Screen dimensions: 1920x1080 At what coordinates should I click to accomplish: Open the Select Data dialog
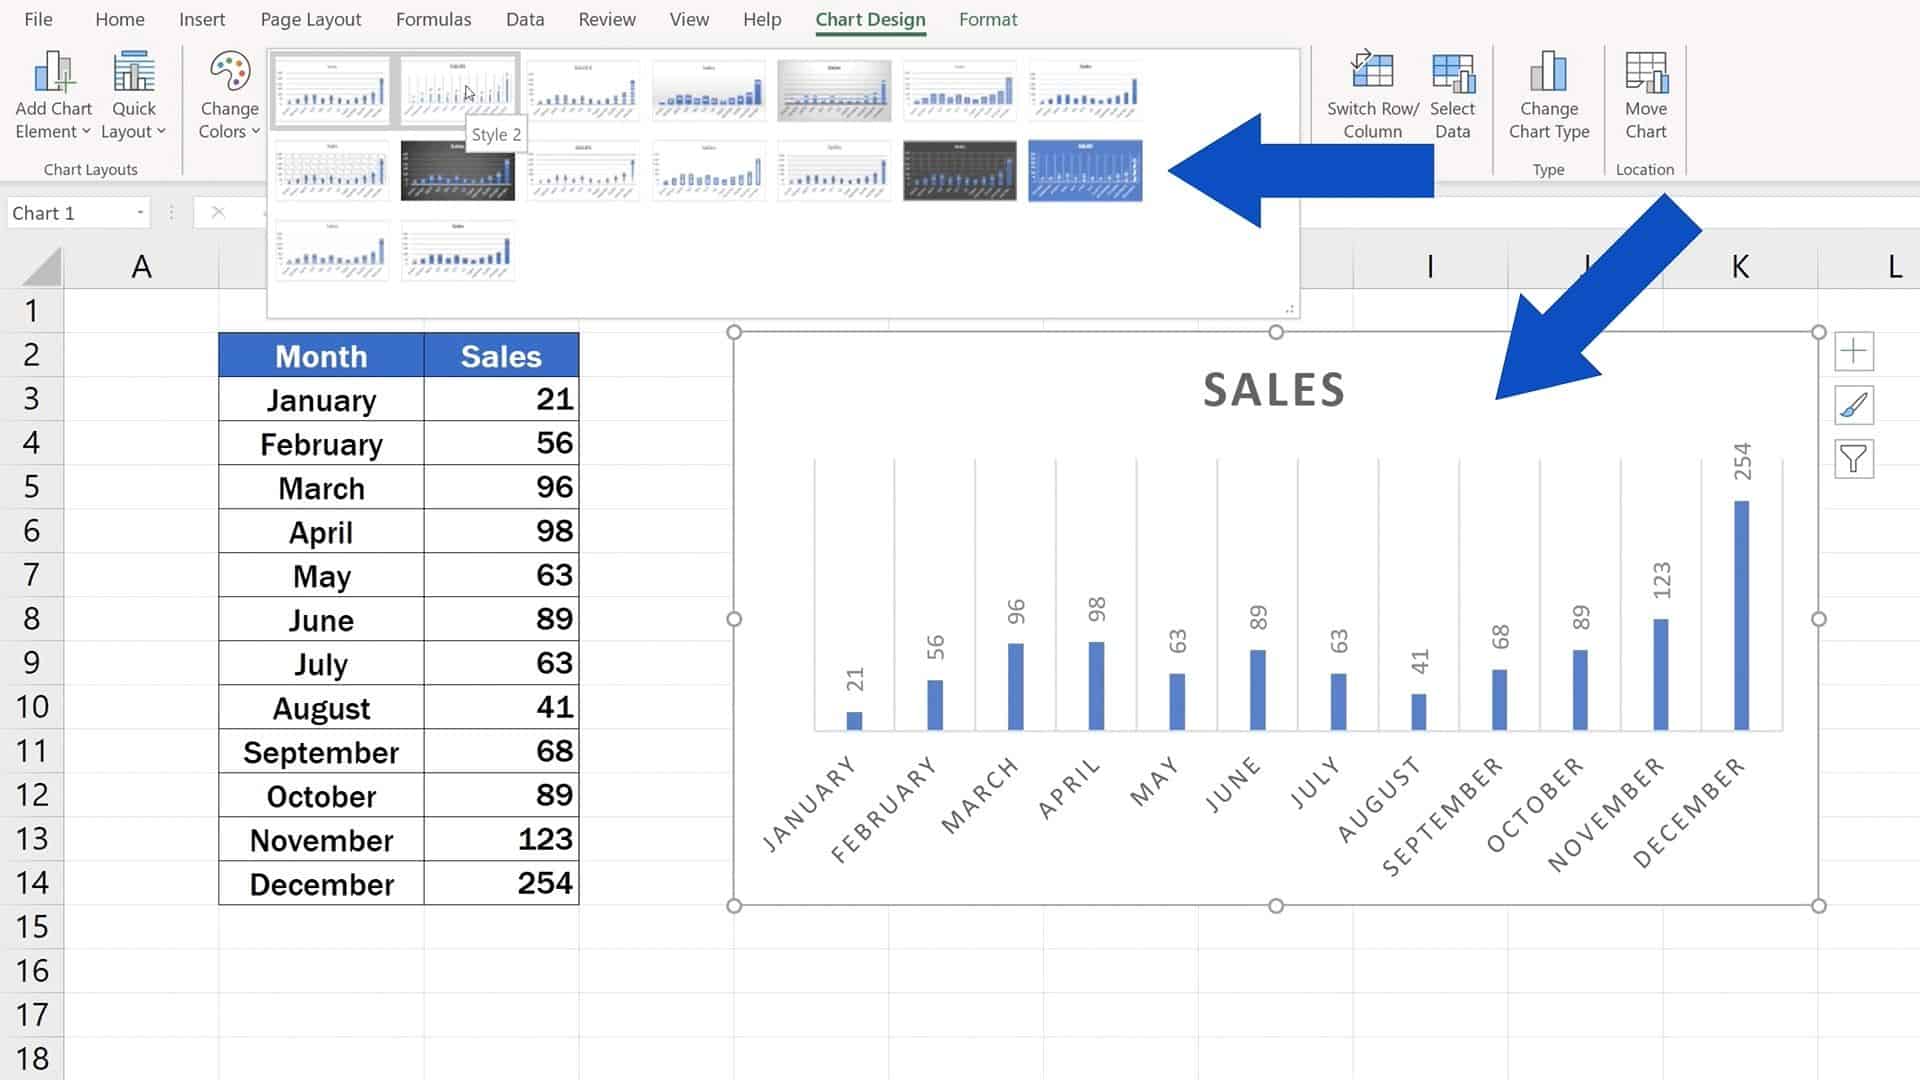(x=1452, y=95)
